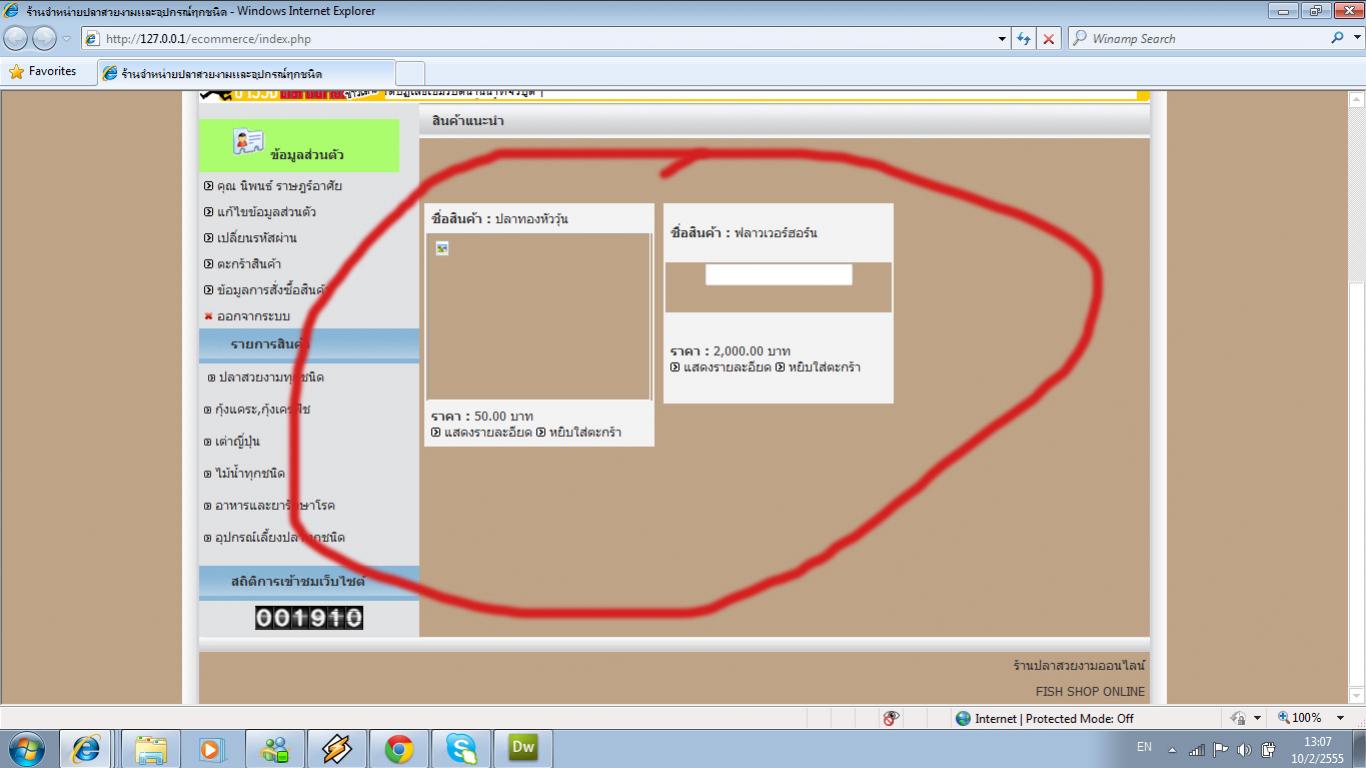Select อาหารและยารักษาโรค category
The height and width of the screenshot is (768, 1366).
click(x=275, y=505)
